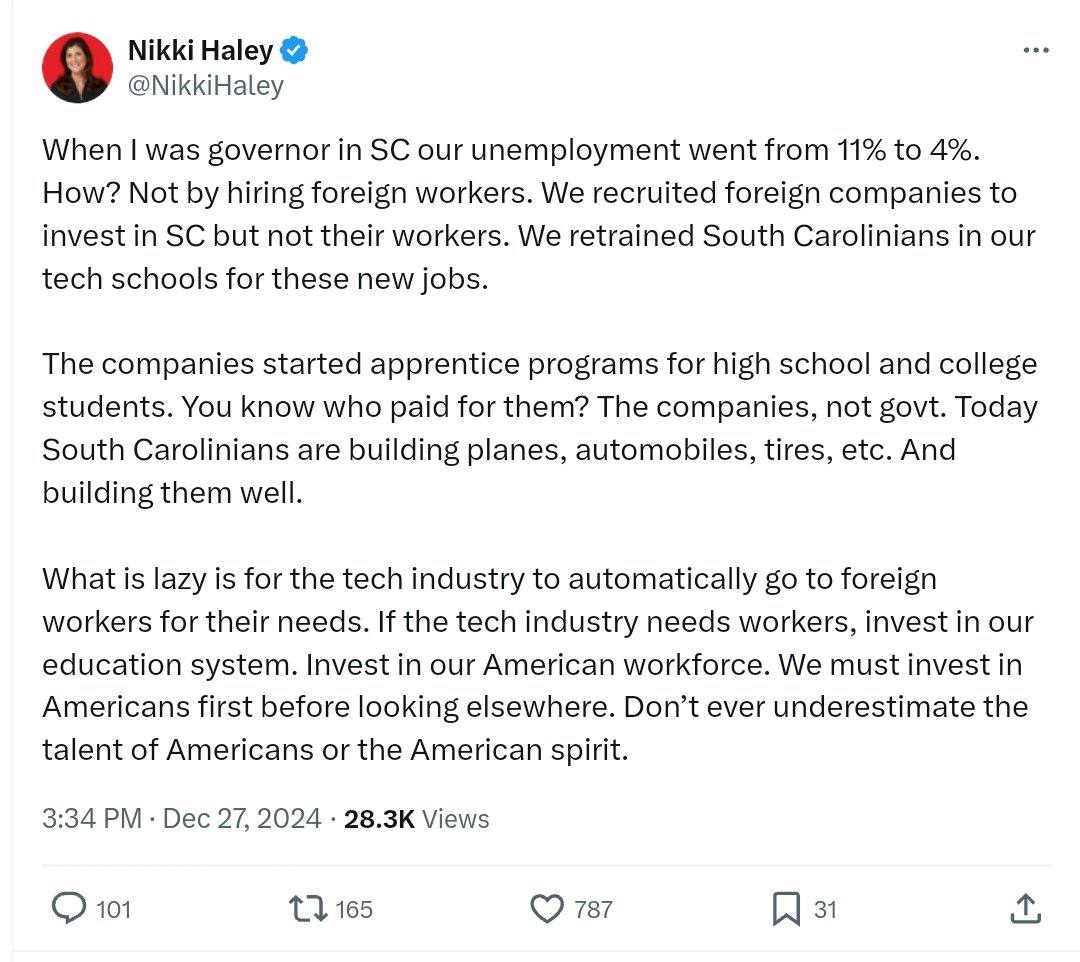Click the Dec 27, 2024 date
The height and width of the screenshot is (962, 1080).
point(242,819)
